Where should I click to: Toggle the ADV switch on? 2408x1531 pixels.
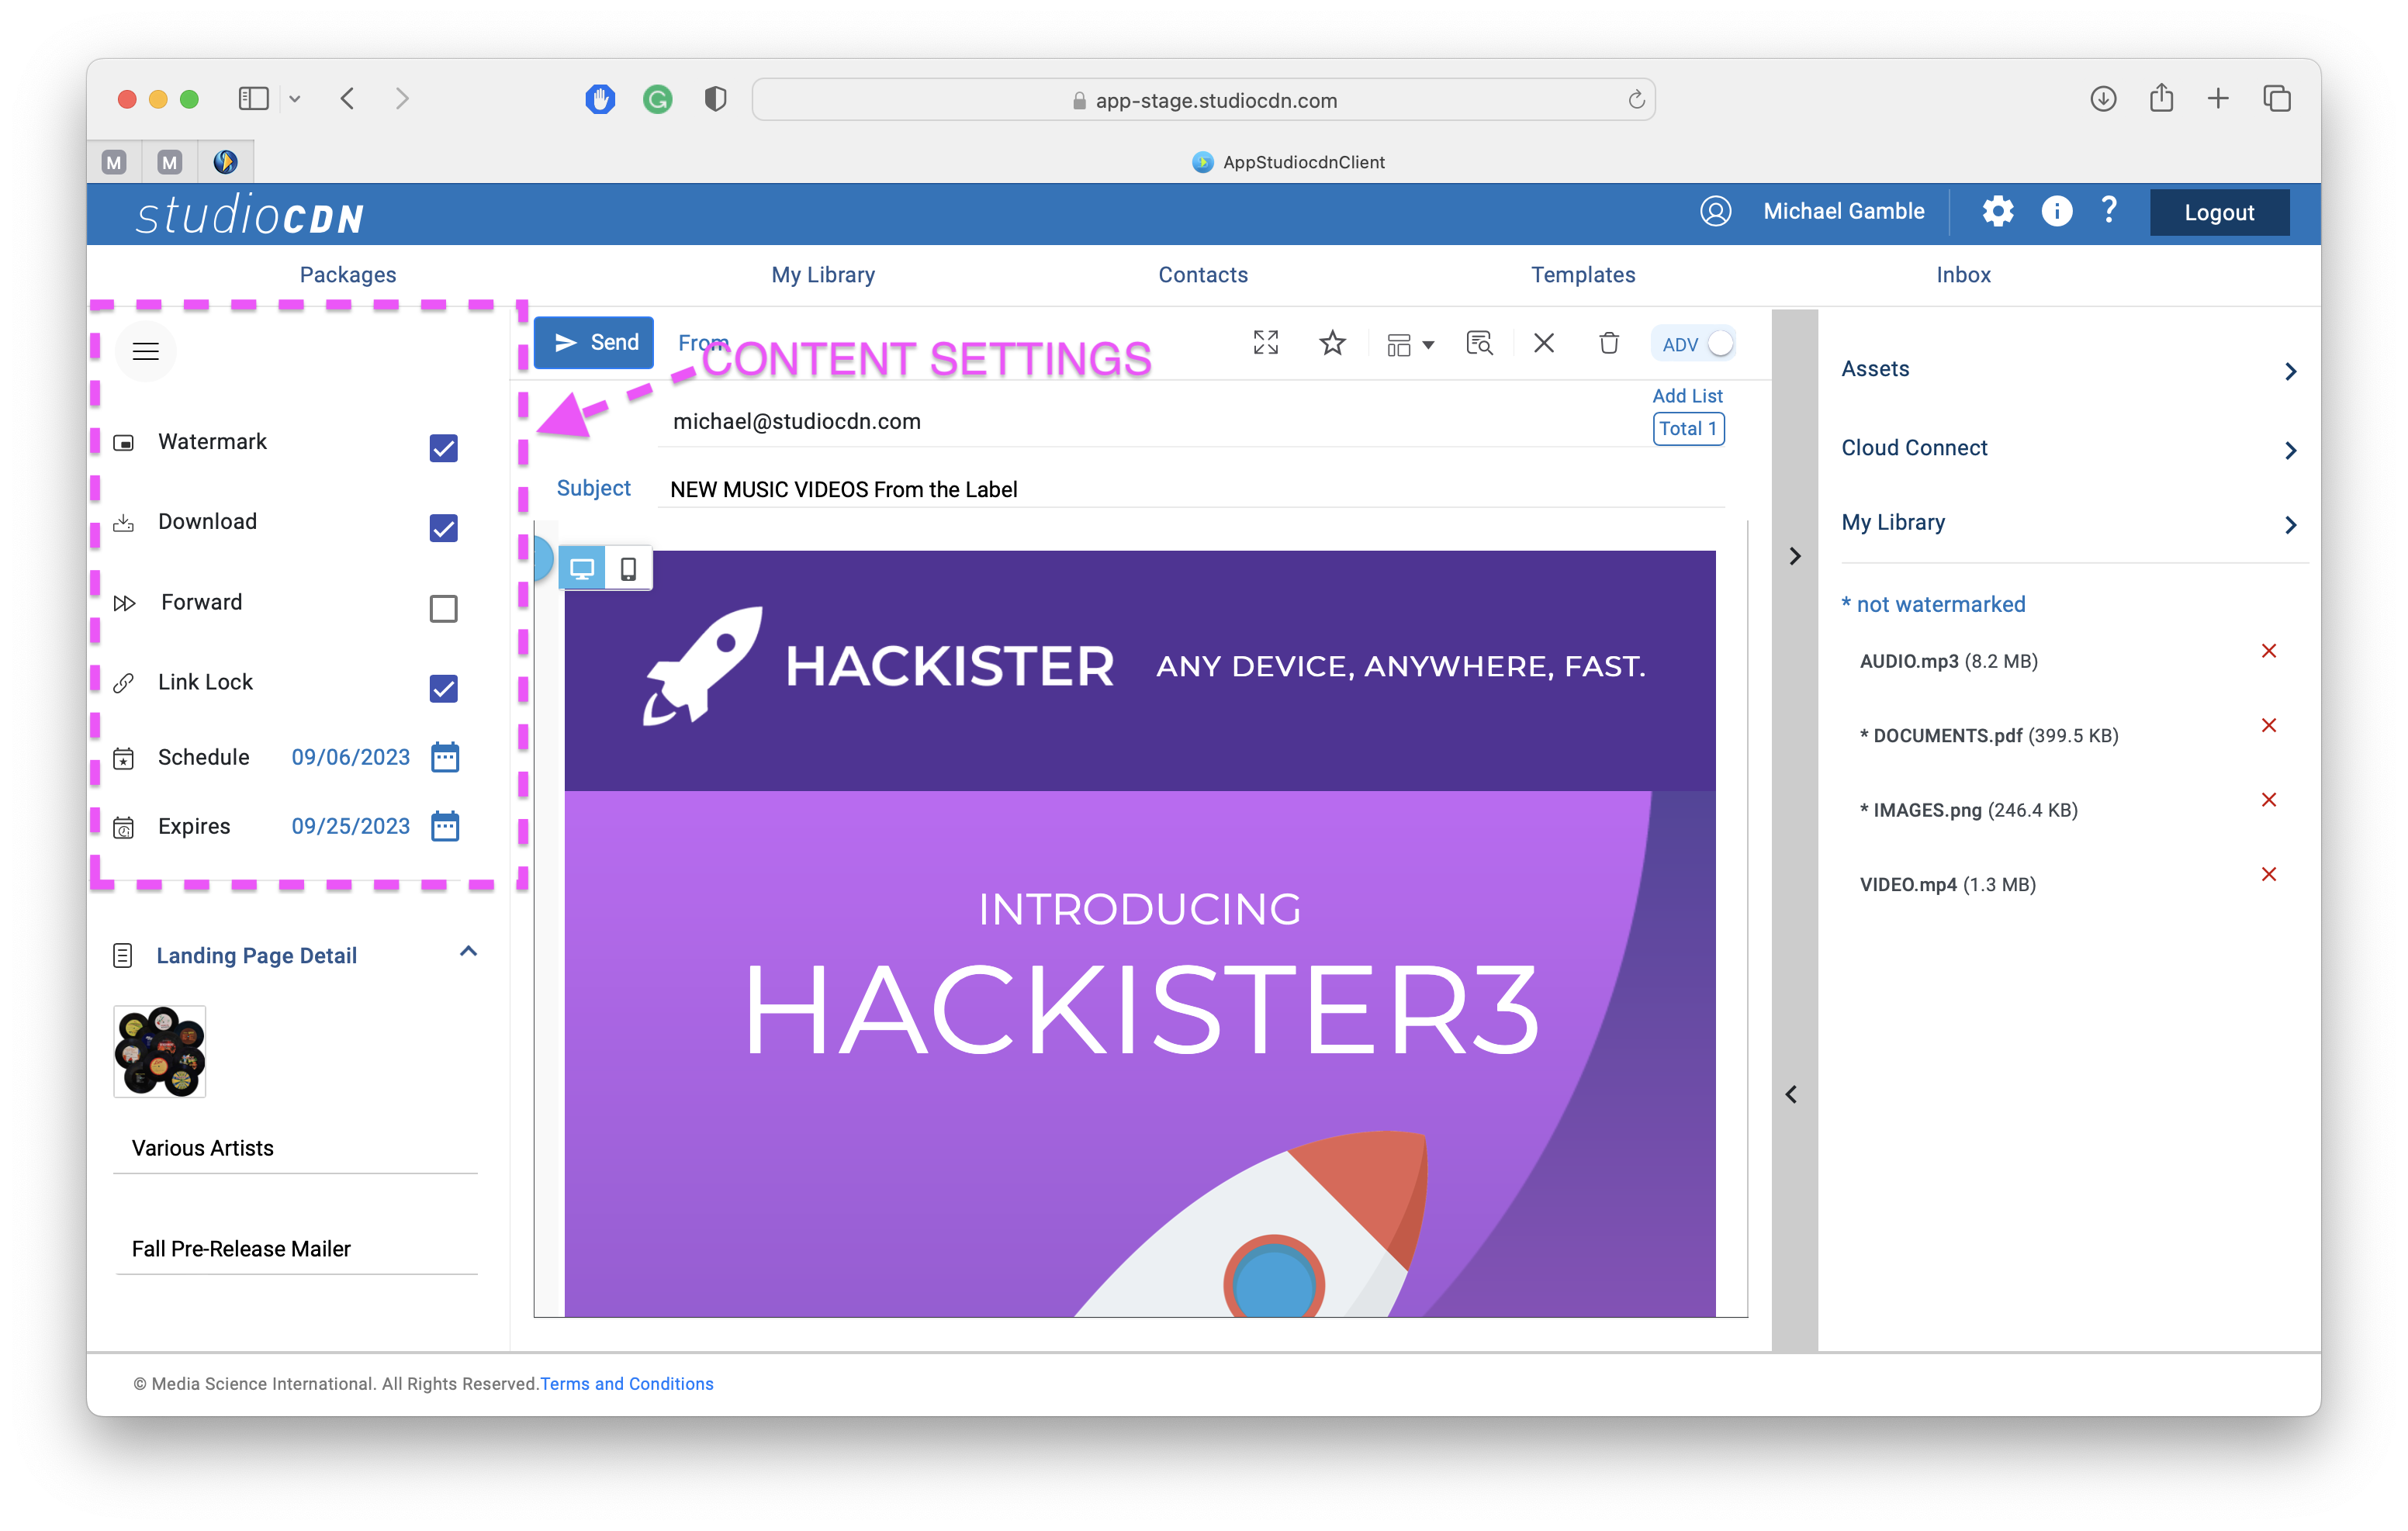[x=1719, y=344]
